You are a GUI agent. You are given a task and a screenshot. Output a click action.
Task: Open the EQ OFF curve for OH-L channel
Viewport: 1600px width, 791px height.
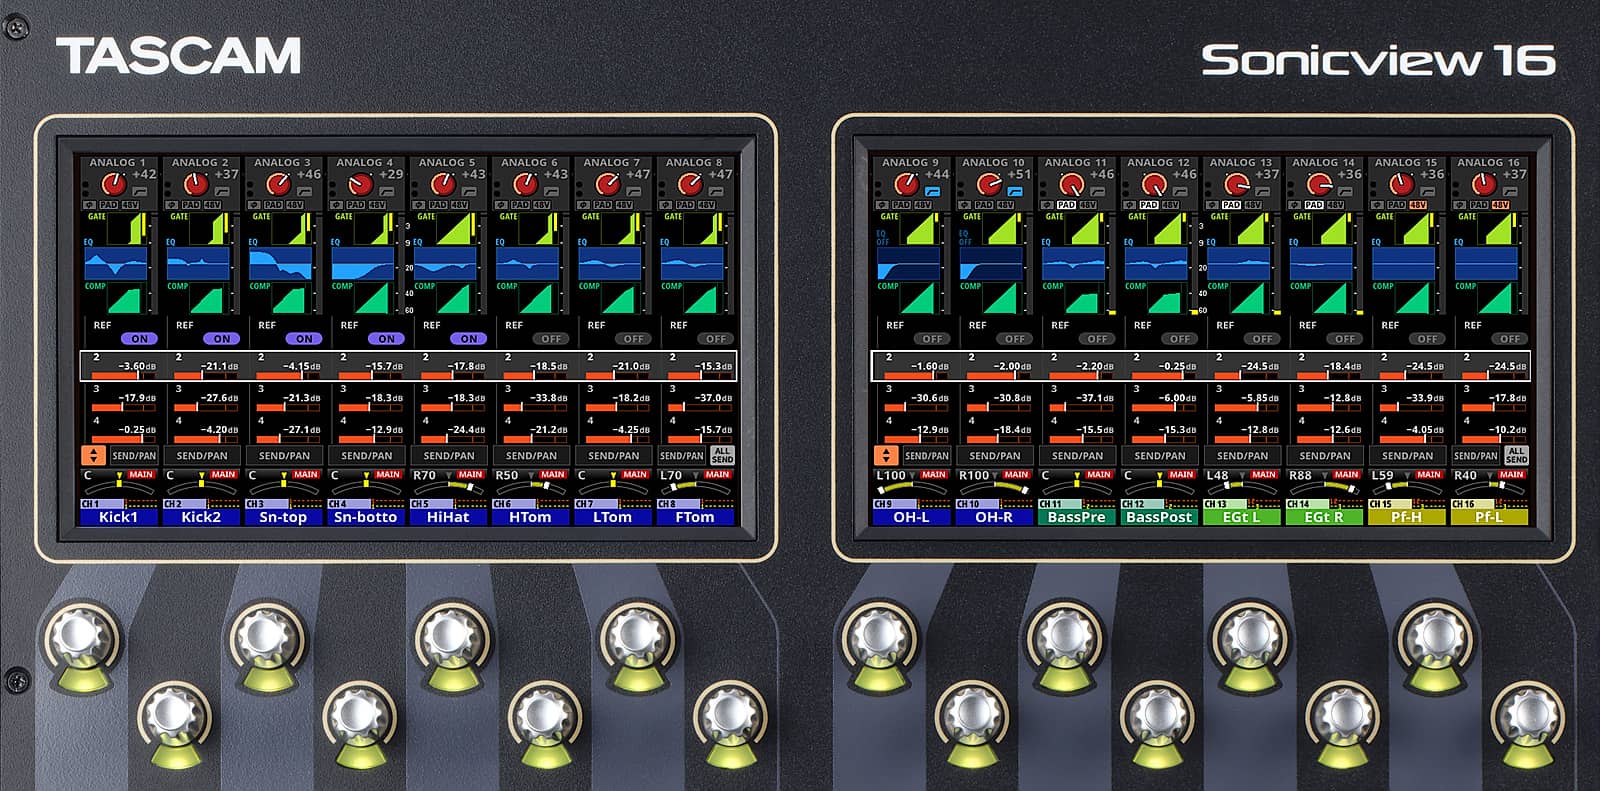pos(908,264)
